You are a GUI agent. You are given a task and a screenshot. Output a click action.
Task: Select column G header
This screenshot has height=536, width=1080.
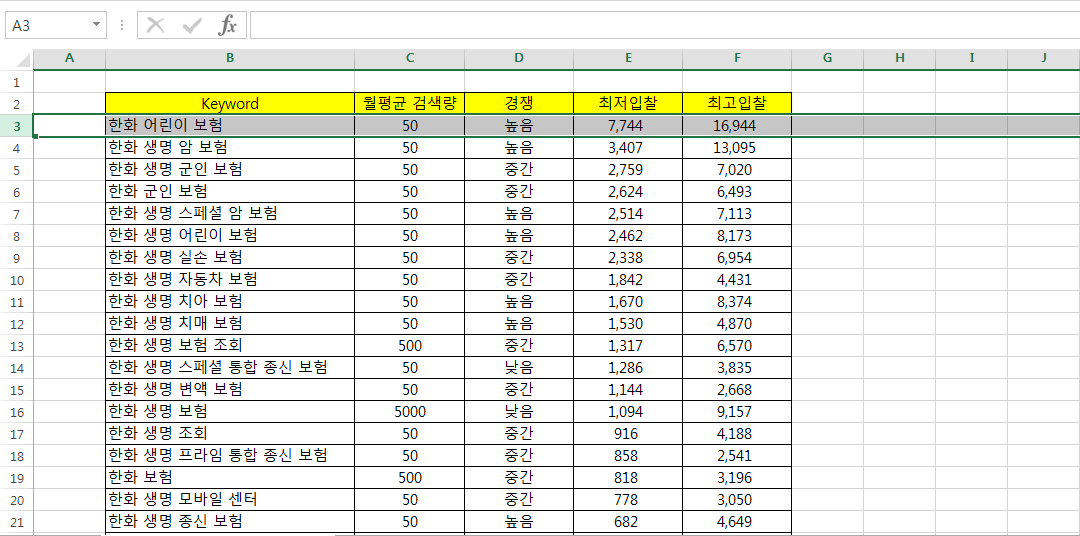click(827, 59)
